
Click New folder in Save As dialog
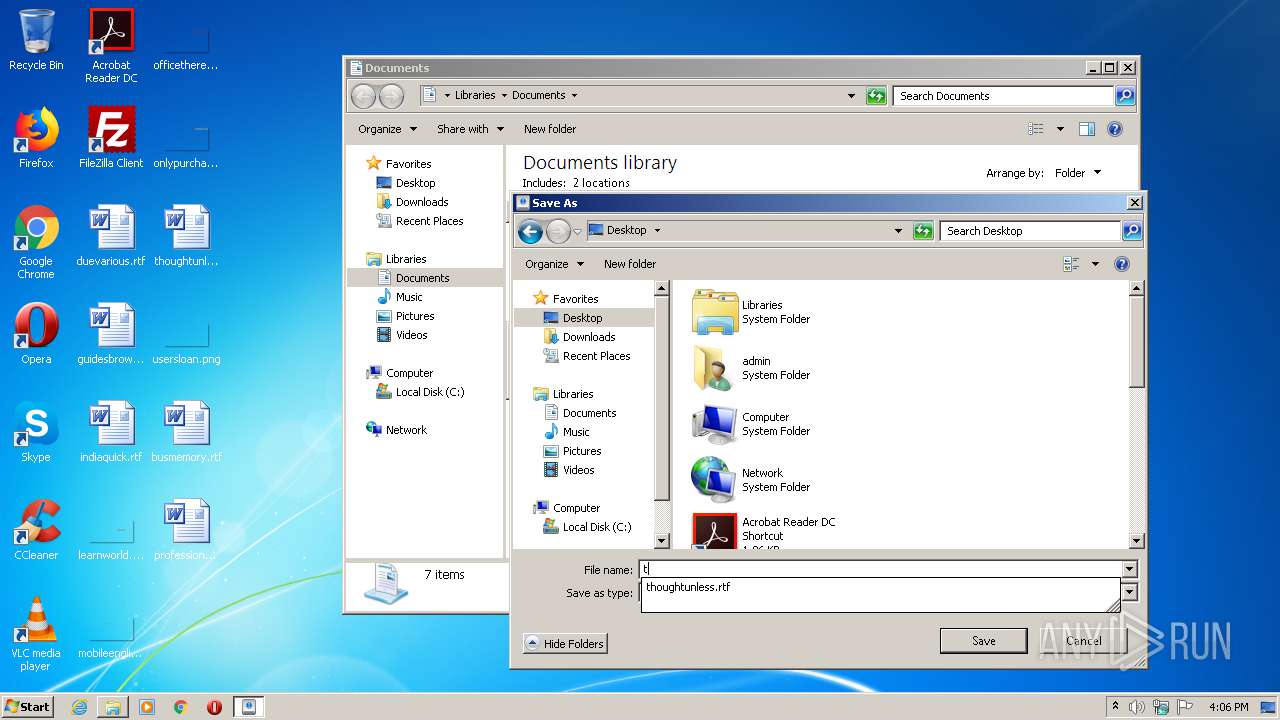tap(630, 264)
